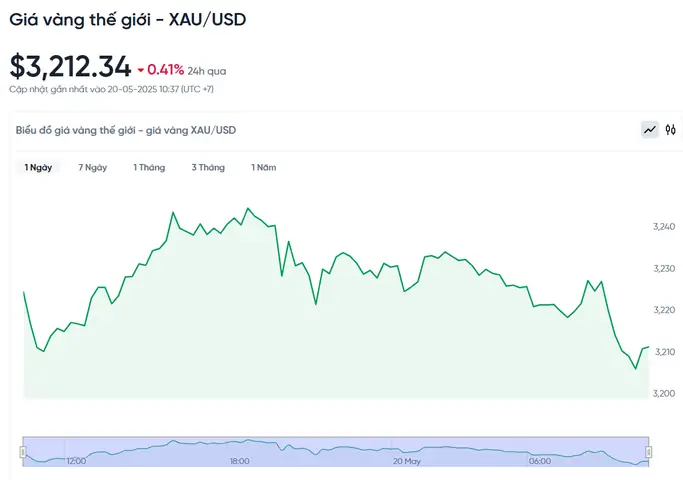This screenshot has width=683, height=480.
Task: Click the 06:00 marker in navigator
Action: (540, 461)
